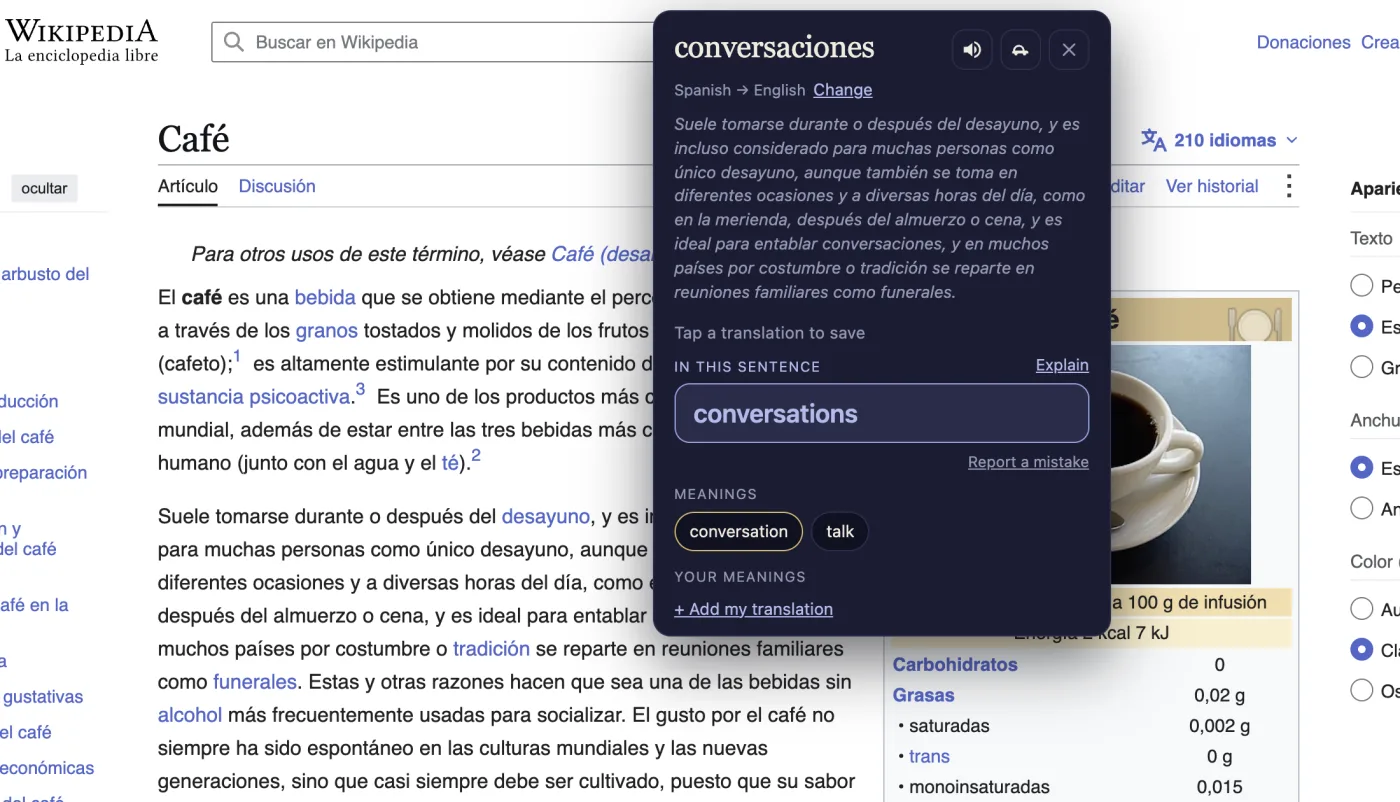This screenshot has height=802, width=1400.
Task: Open the 'sustancia psicoactiva' link
Action: [254, 396]
